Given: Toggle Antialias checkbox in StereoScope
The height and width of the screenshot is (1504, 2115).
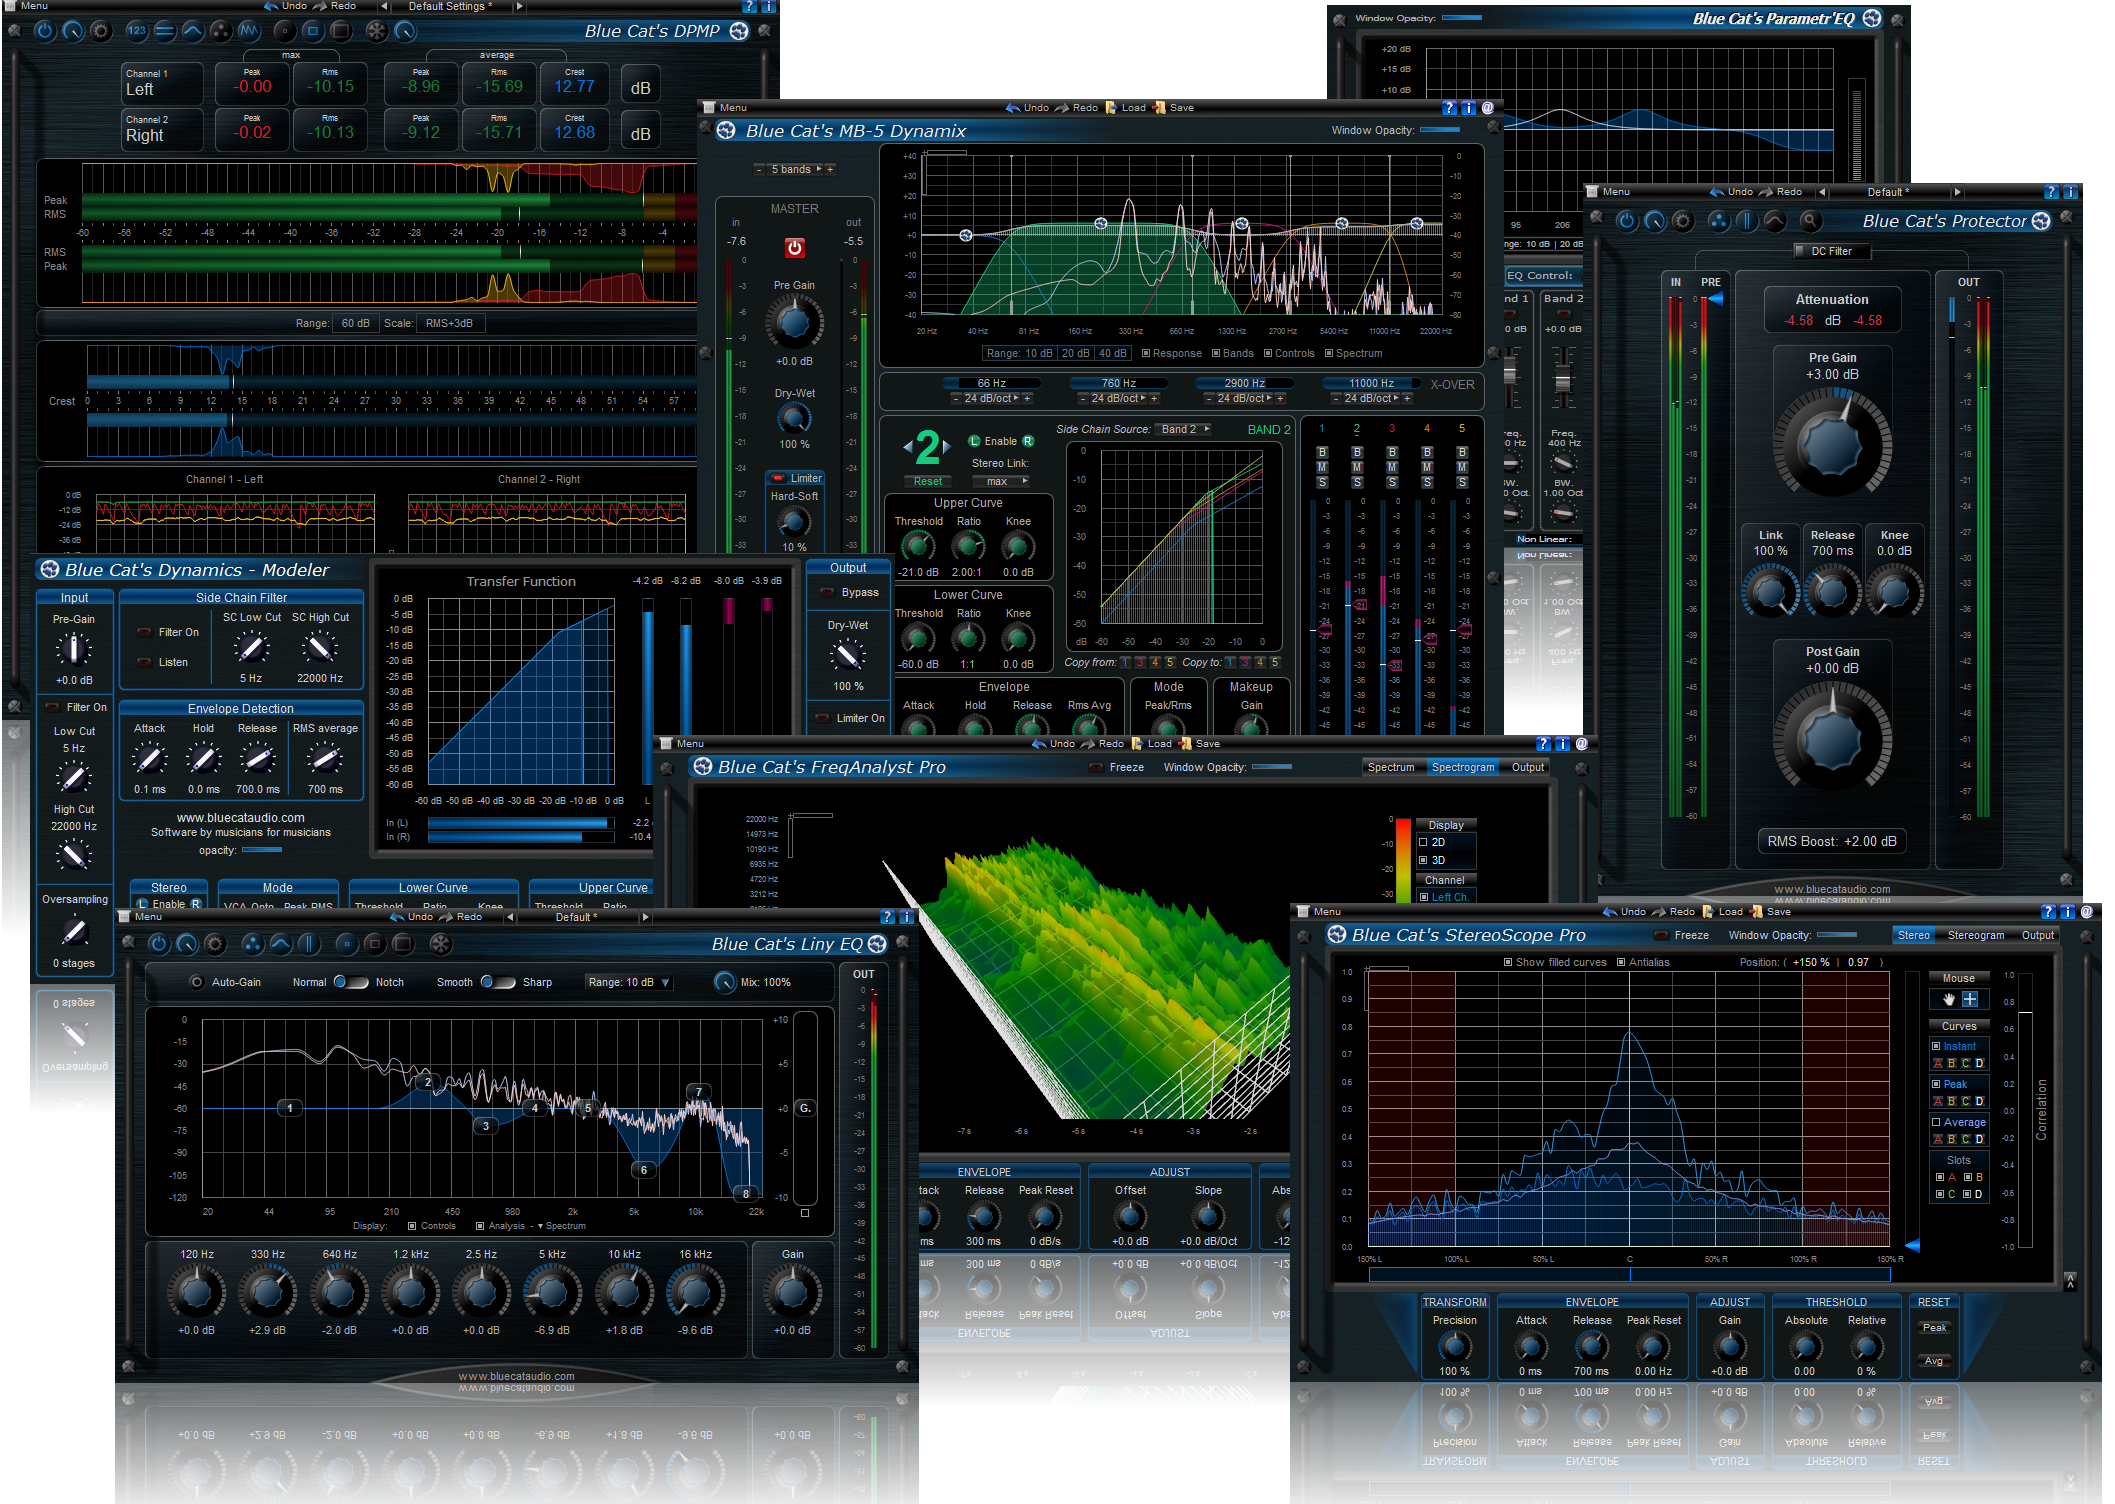Looking at the screenshot, I should 1621,962.
